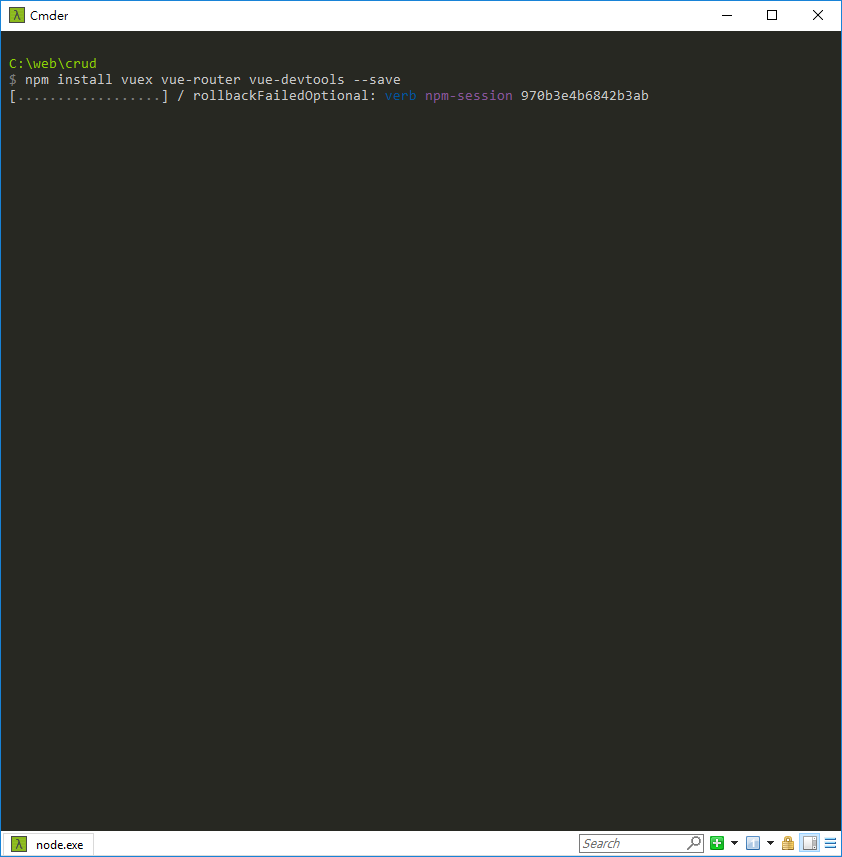Image resolution: width=842 pixels, height=857 pixels.
Task: Expand the console list dropdown arrow
Action: (770, 843)
